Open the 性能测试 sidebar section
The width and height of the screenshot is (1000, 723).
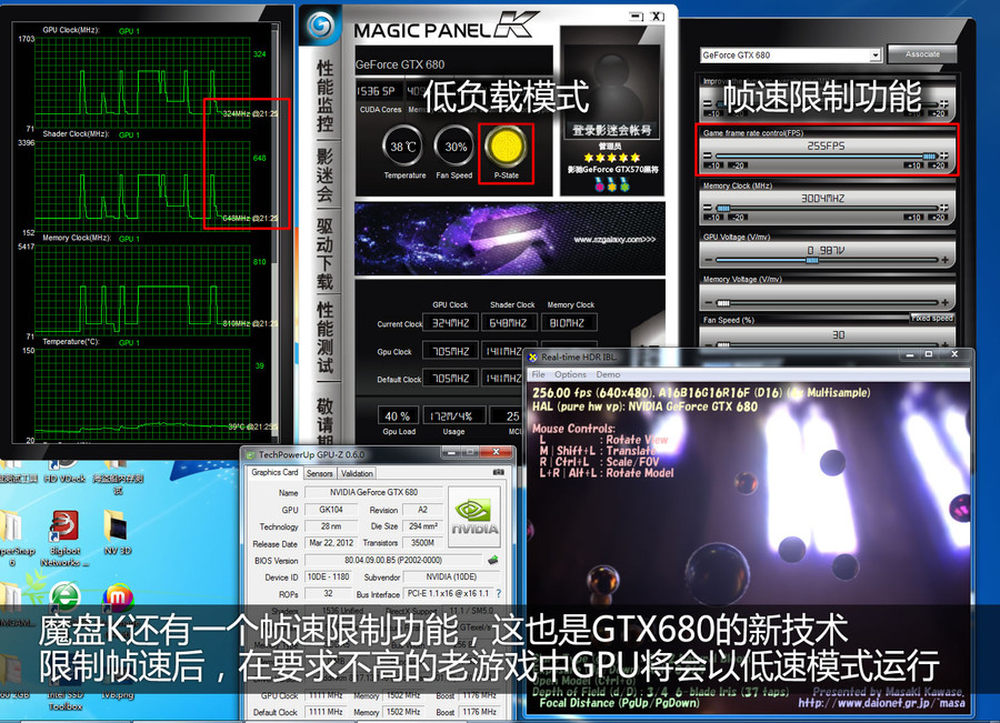(x=325, y=337)
